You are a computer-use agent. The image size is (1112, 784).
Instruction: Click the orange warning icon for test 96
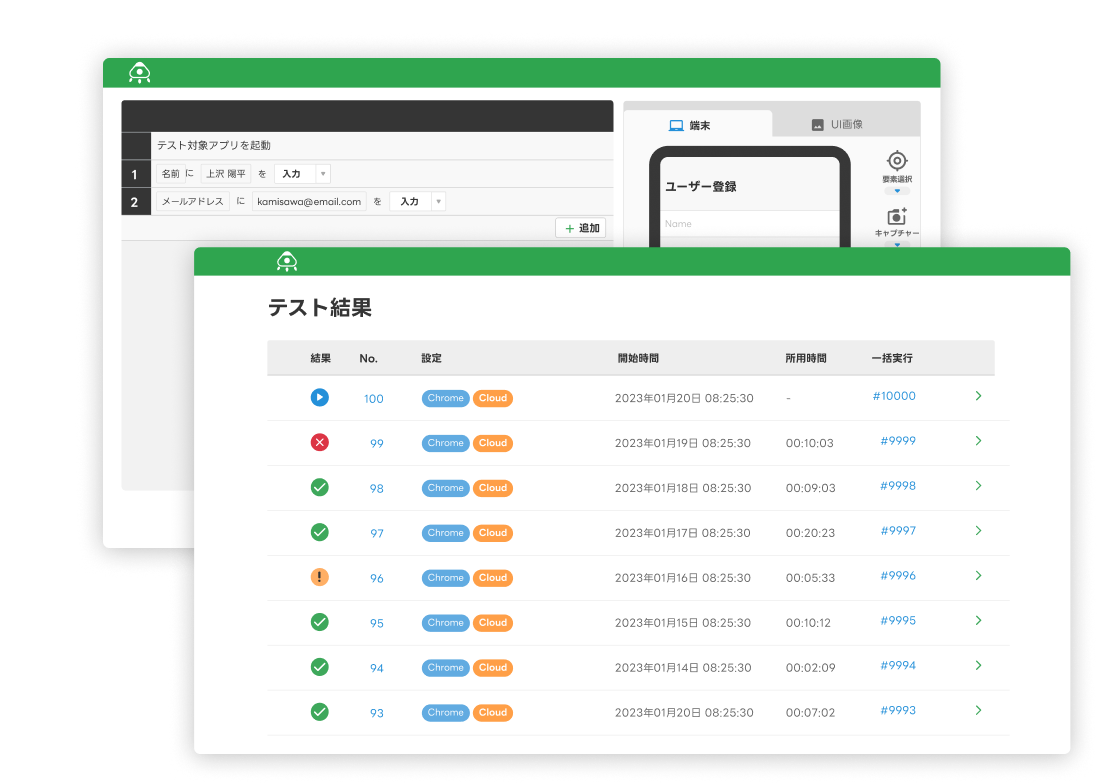point(319,577)
